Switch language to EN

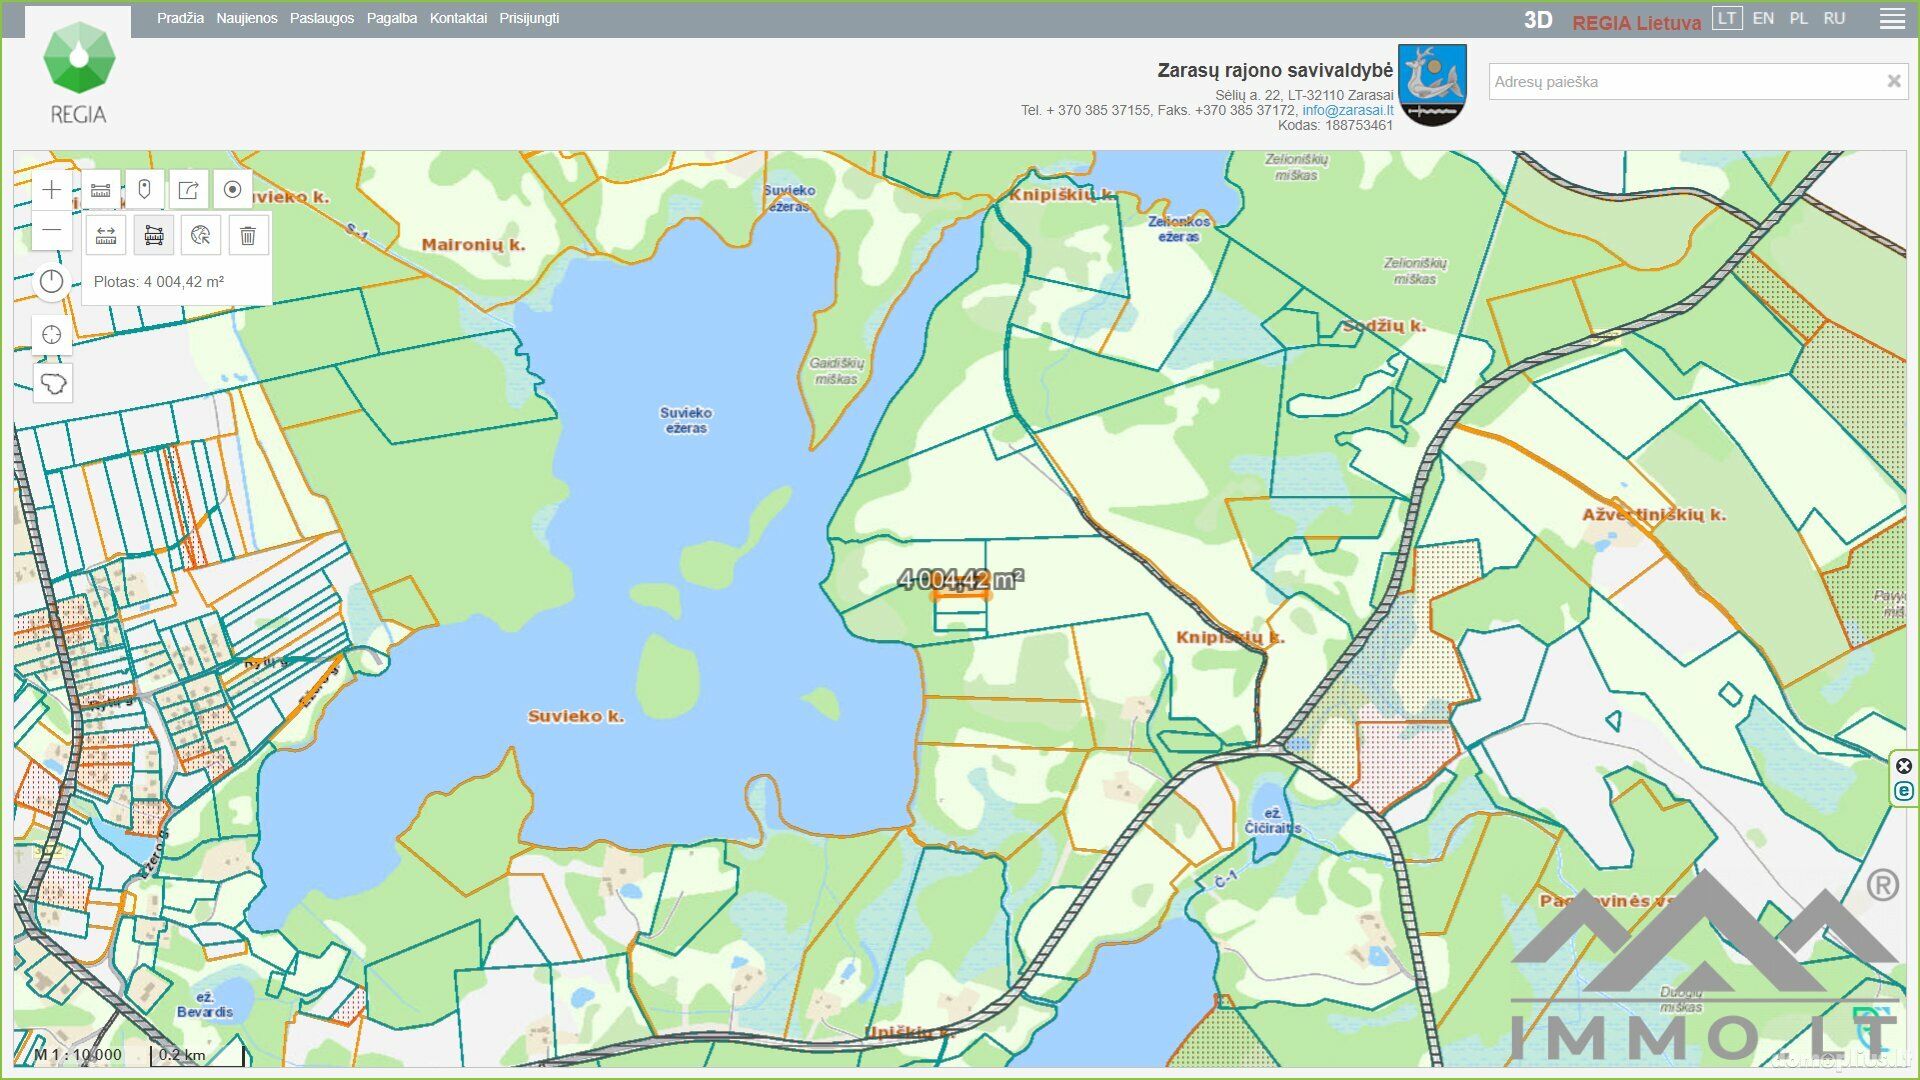pyautogui.click(x=1763, y=18)
